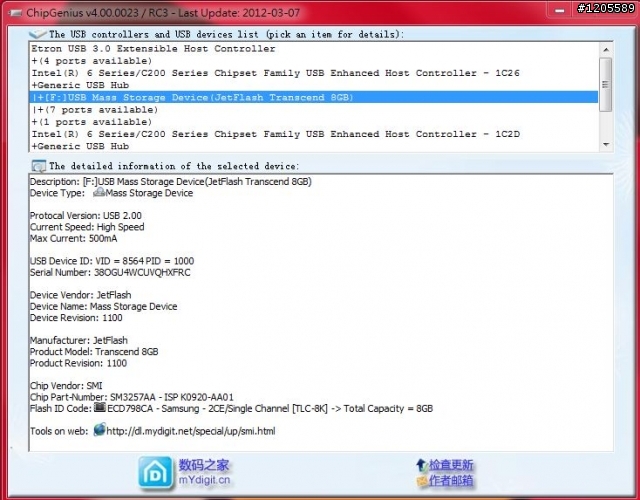
Task: Click the 'VID = 8564 PID = 1000' line
Action: click(x=112, y=261)
